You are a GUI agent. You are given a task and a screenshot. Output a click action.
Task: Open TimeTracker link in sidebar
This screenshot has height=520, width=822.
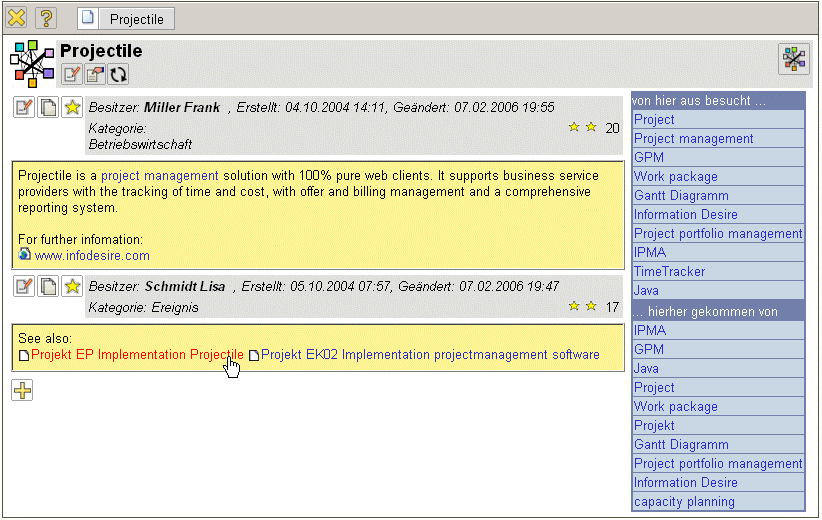[x=669, y=272]
